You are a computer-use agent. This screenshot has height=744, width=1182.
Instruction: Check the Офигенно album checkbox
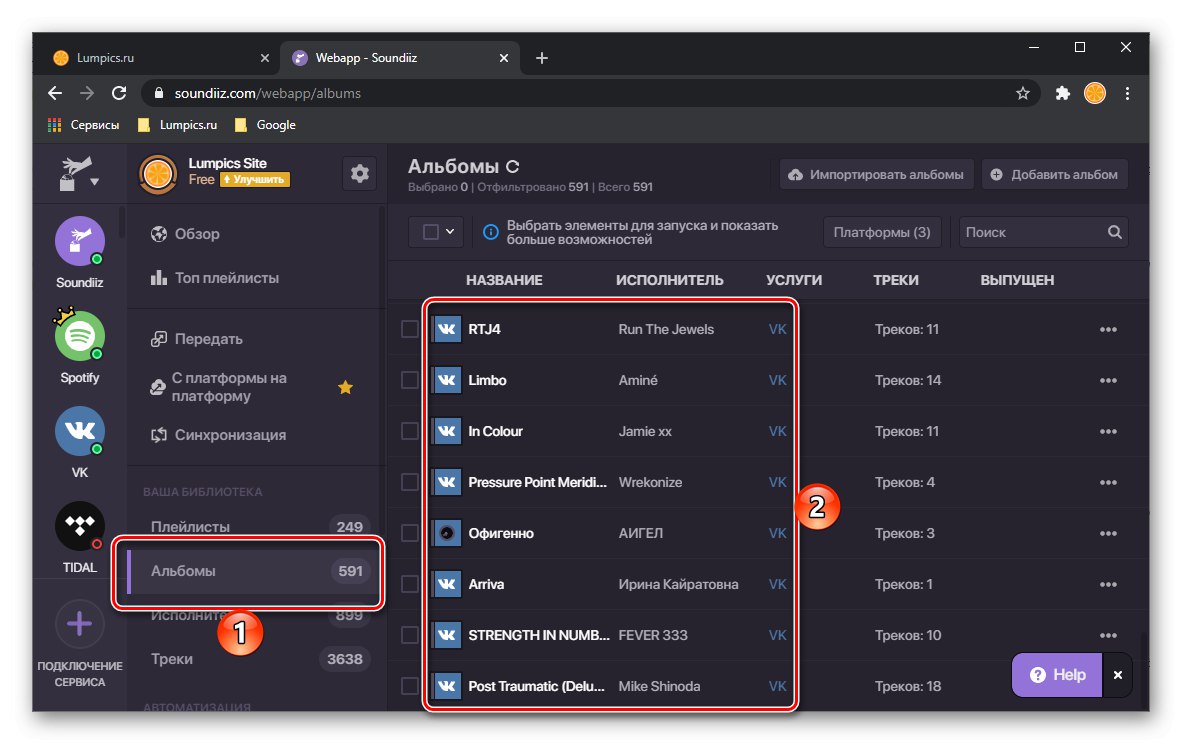[409, 533]
